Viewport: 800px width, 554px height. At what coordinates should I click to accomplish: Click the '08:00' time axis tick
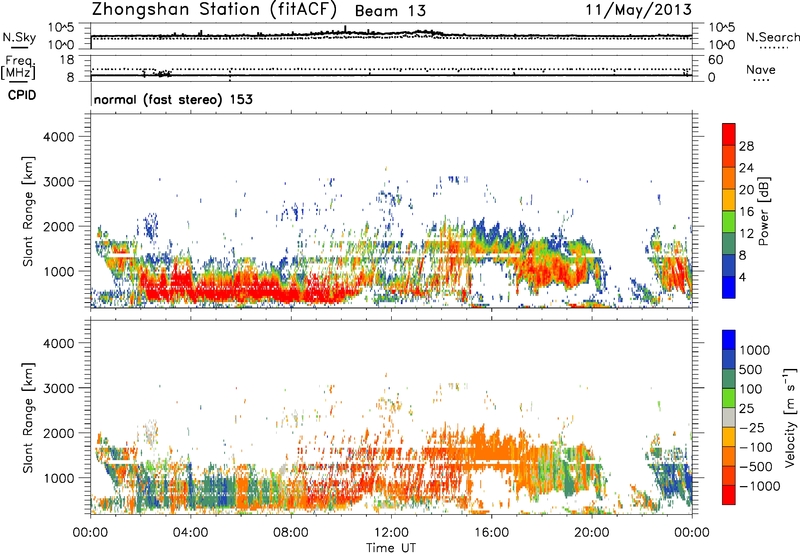pos(291,533)
